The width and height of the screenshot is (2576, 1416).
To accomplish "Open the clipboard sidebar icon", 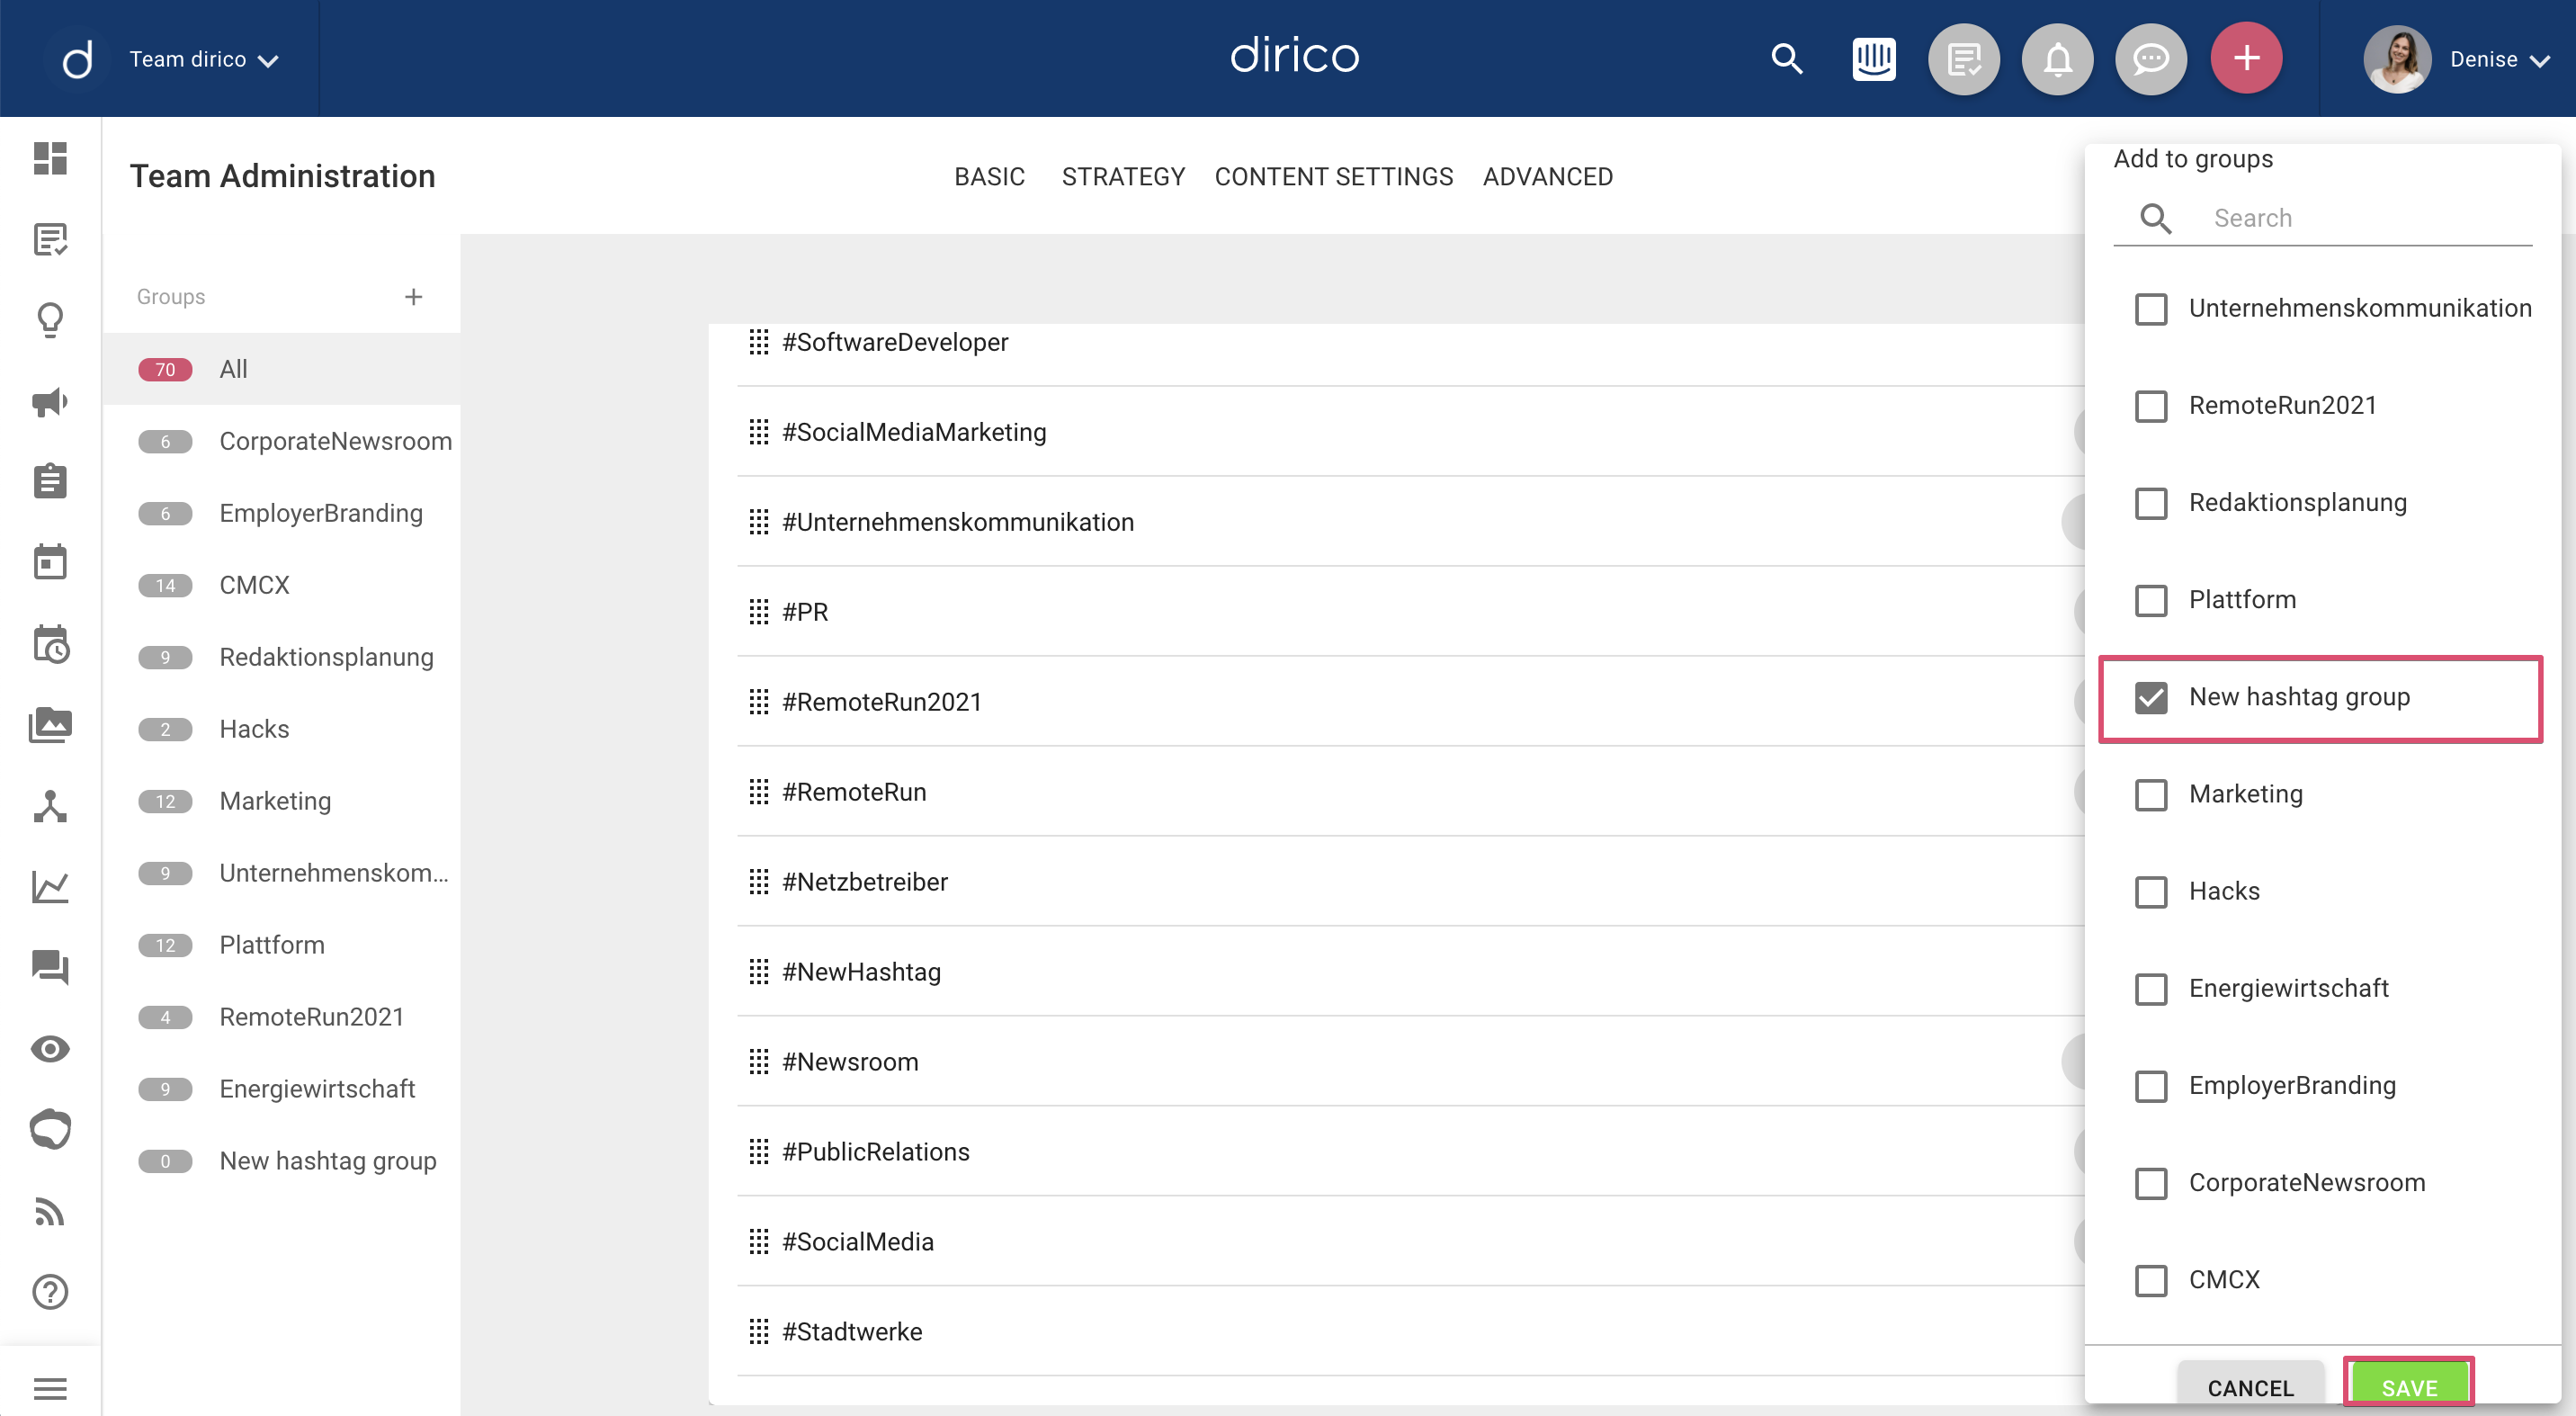I will click(50, 481).
